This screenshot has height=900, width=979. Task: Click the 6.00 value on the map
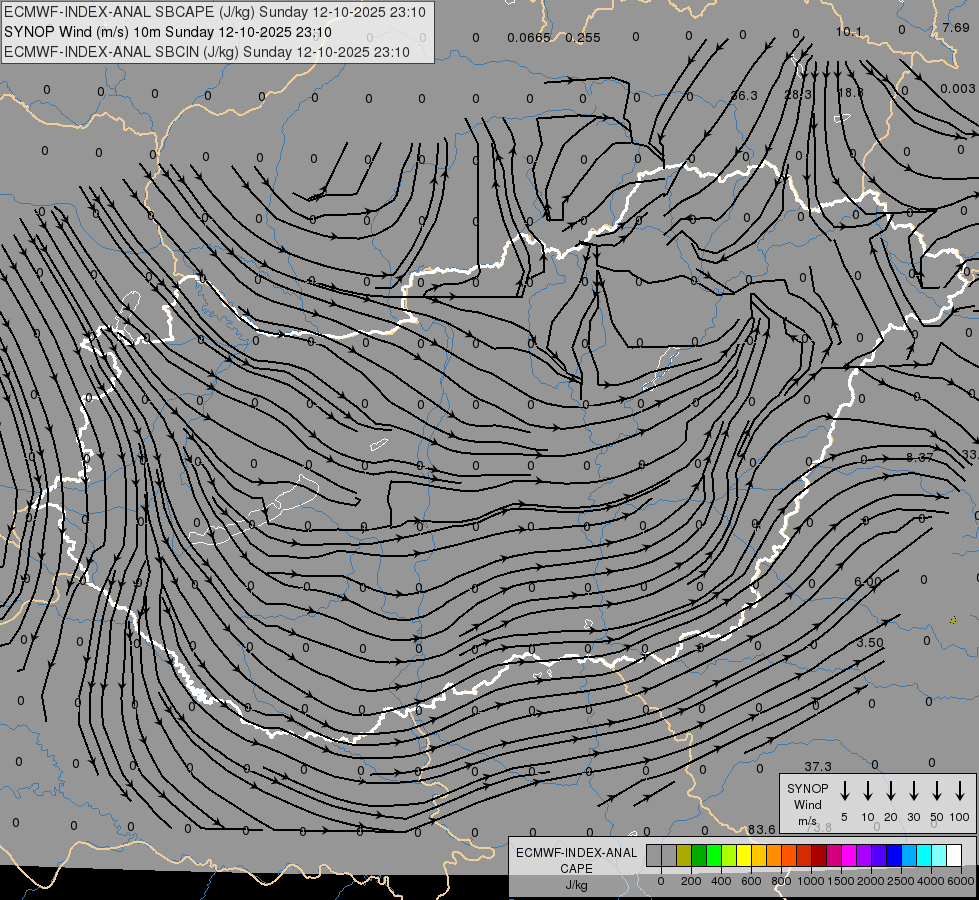(868, 581)
